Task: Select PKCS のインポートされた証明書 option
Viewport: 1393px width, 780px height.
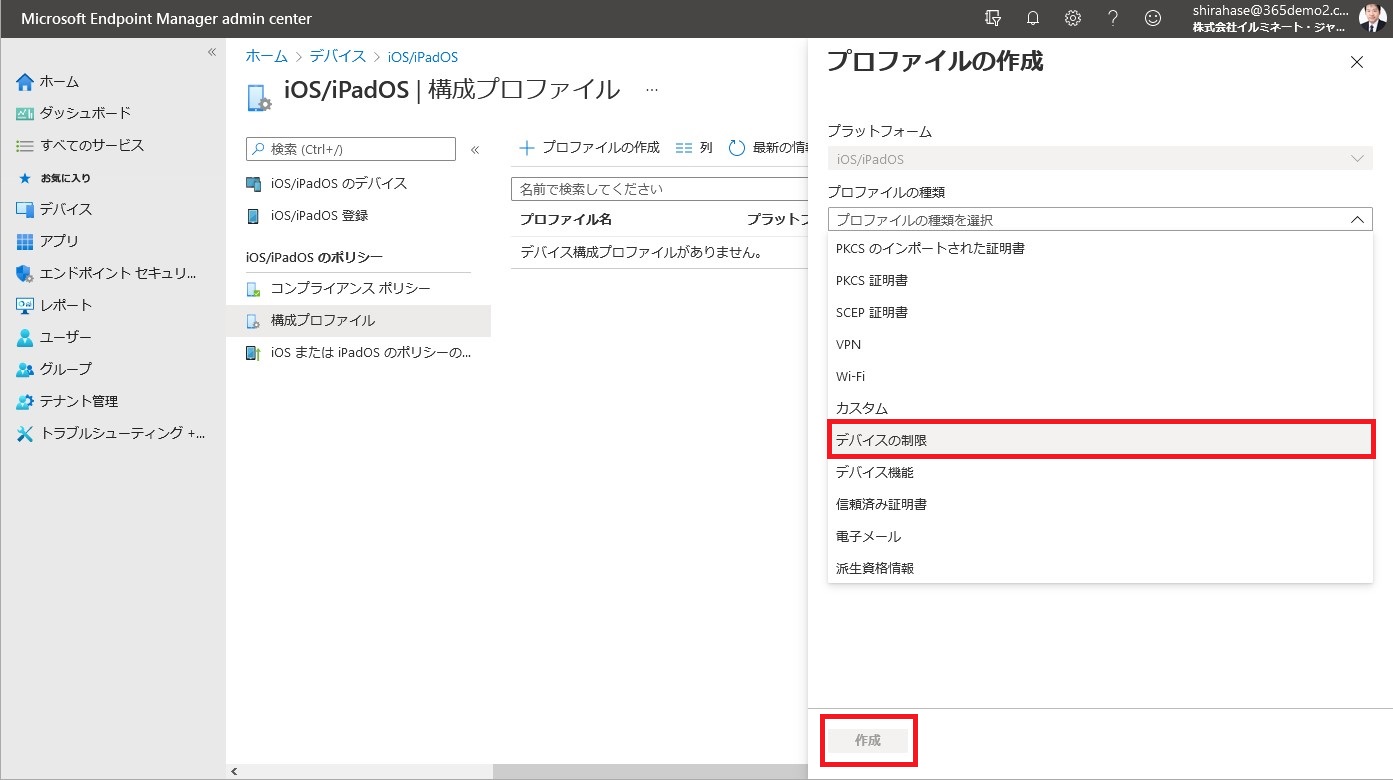Action: point(1100,248)
